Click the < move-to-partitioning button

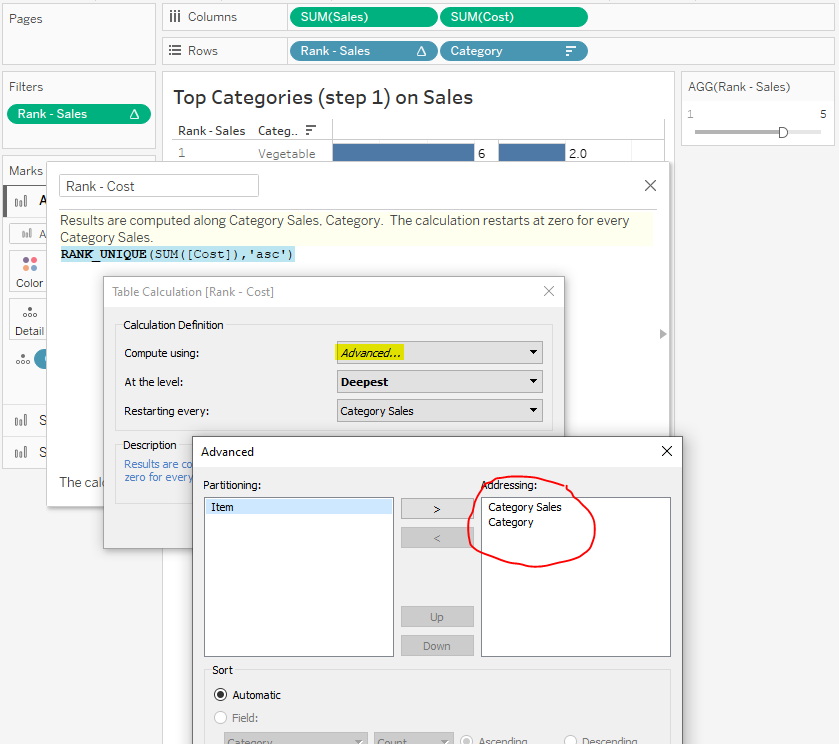(x=437, y=538)
